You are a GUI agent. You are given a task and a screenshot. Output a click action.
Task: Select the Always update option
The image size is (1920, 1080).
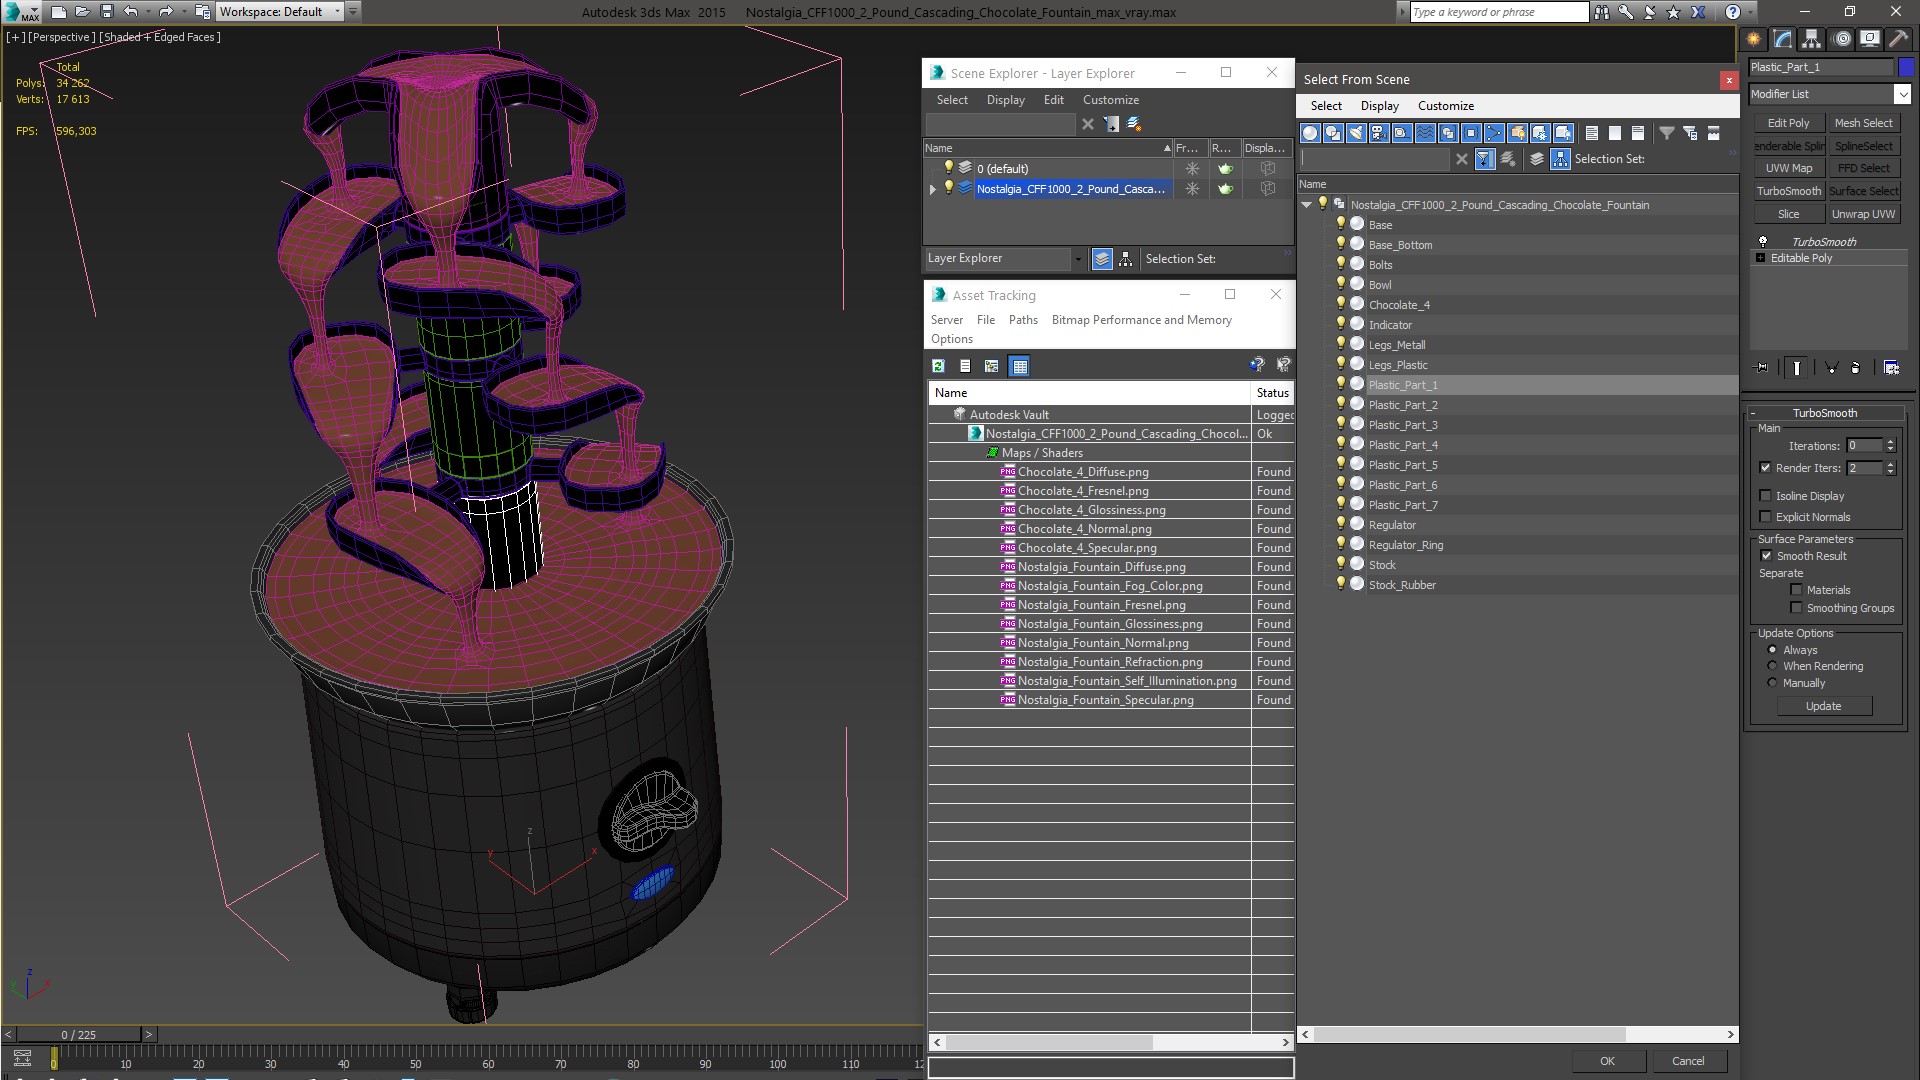coord(1773,650)
